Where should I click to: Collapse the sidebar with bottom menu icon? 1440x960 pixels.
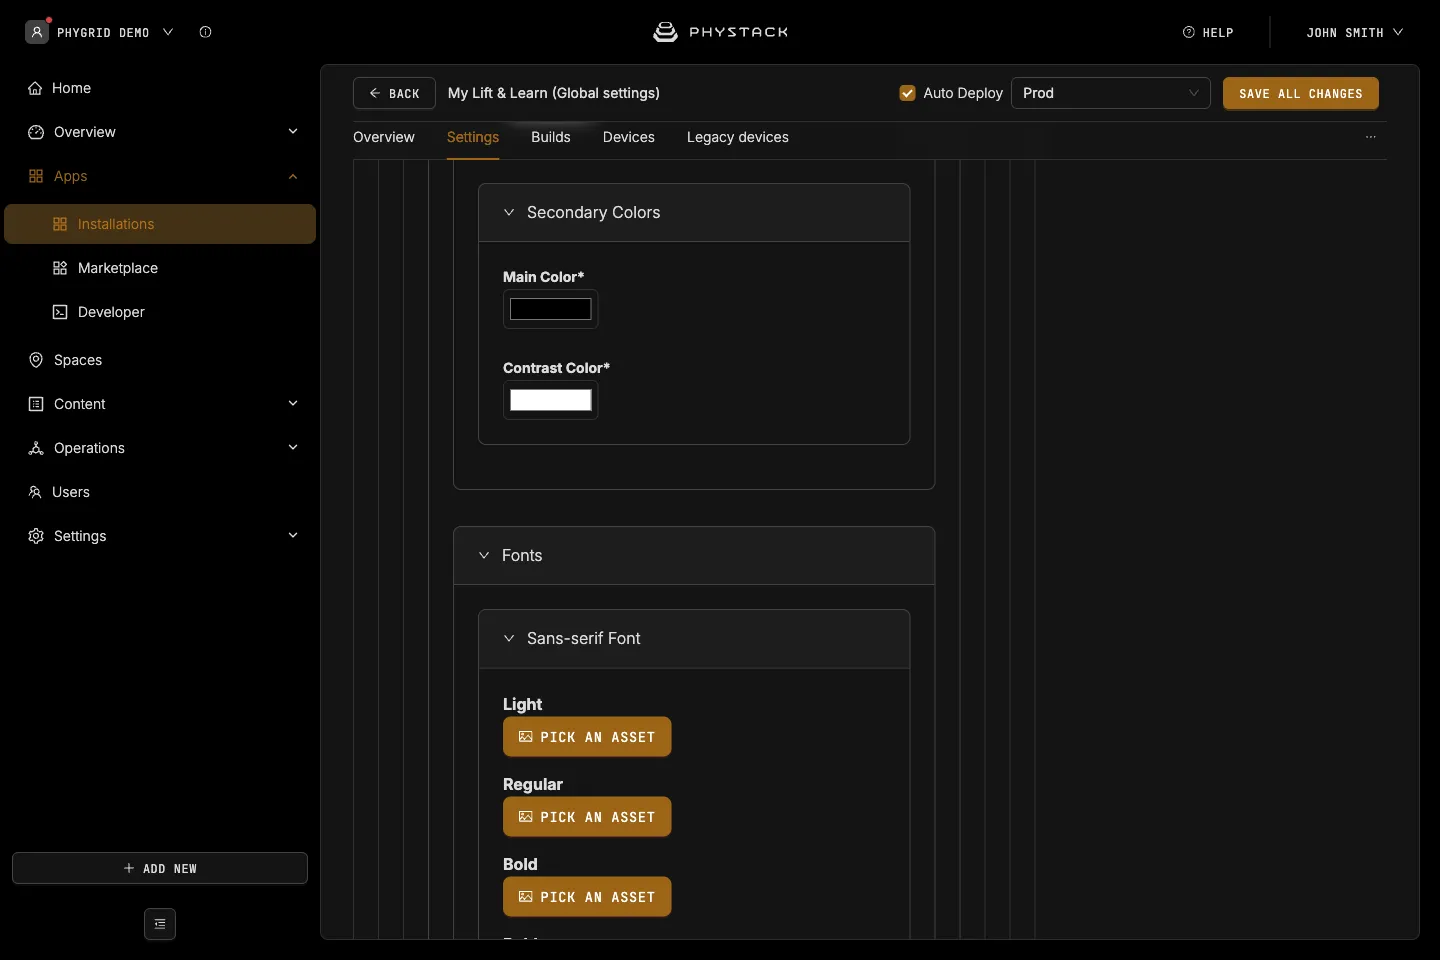160,924
